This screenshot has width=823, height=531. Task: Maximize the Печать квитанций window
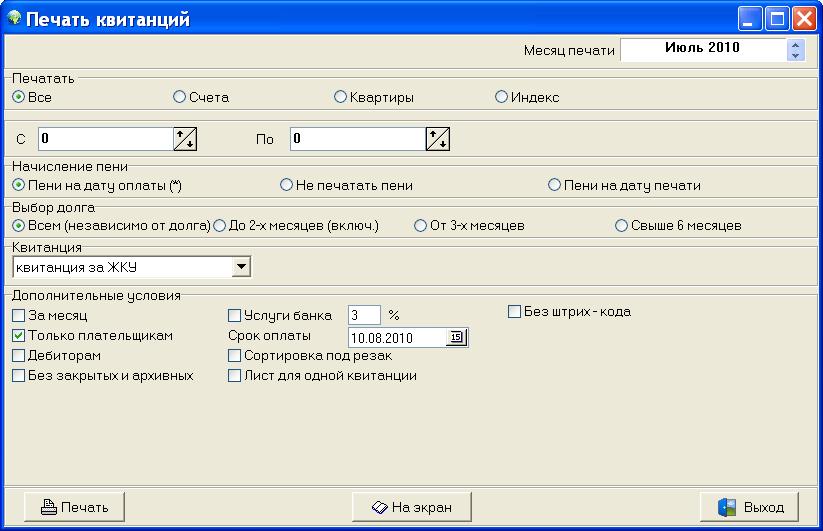pyautogui.click(x=777, y=19)
